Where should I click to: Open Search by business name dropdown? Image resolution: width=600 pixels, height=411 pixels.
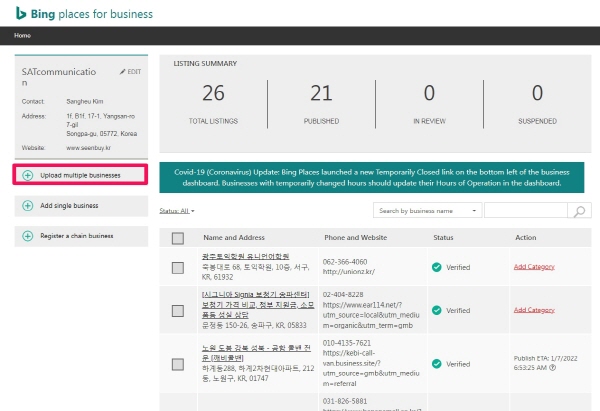point(427,211)
